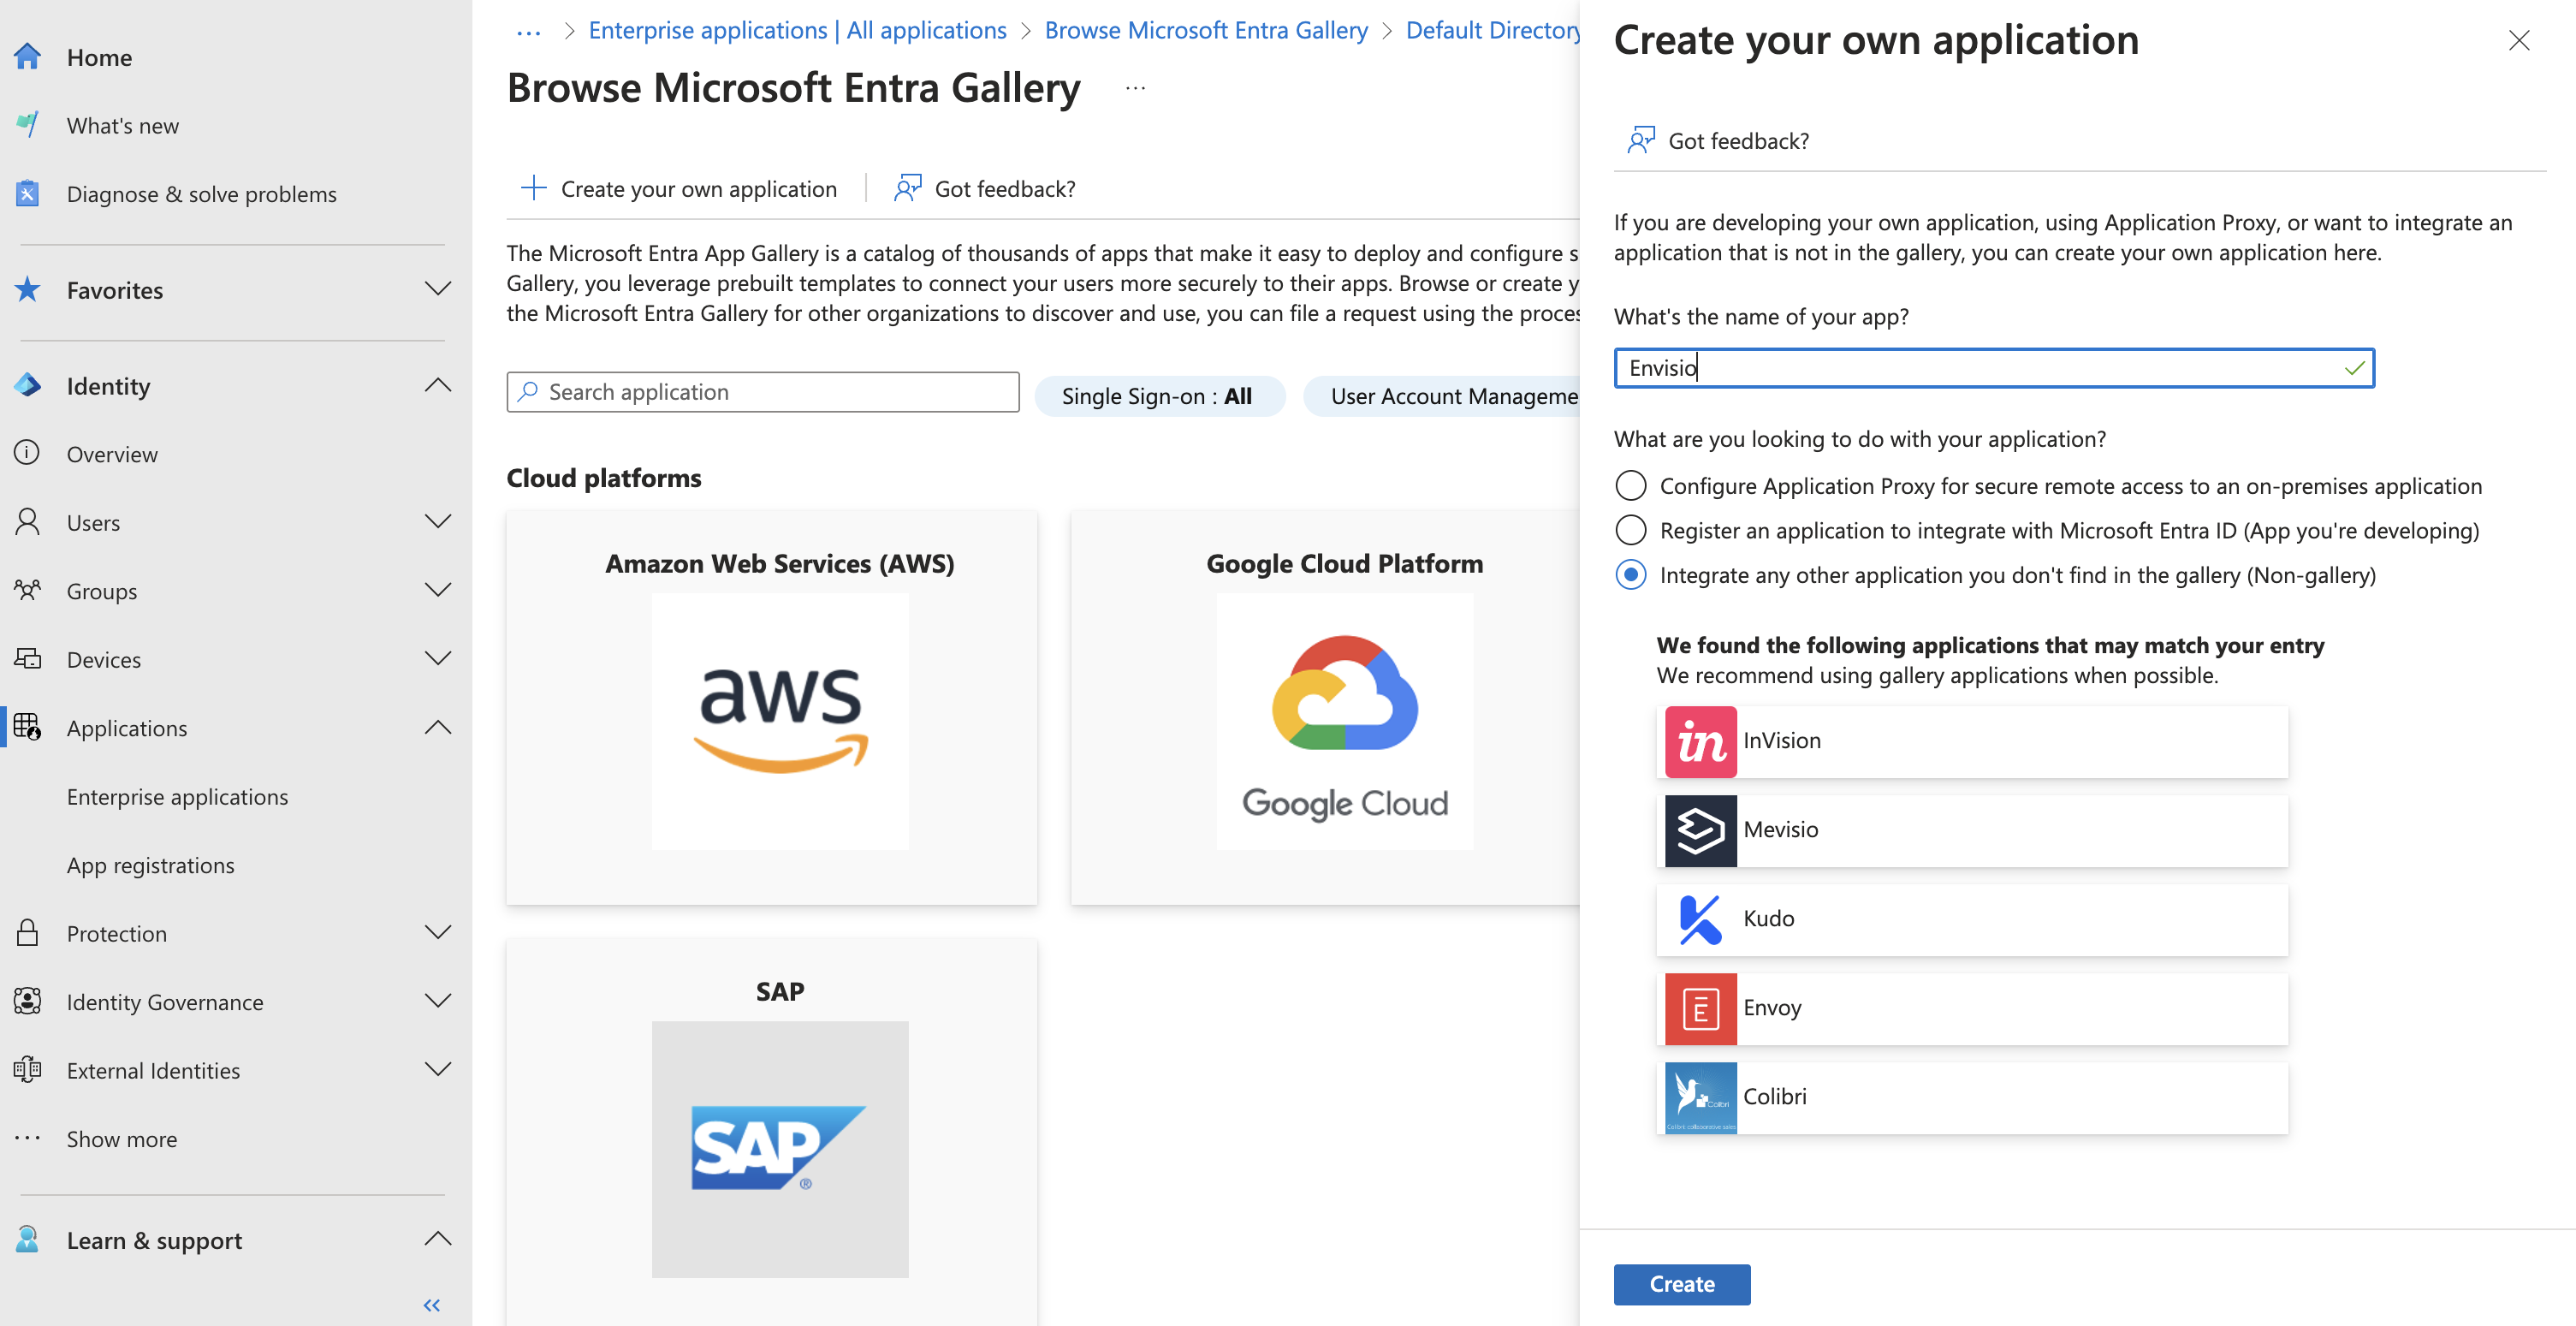Screen dimensions: 2576x1326
Task: Select the Non-gallery integrate radio option
Action: tap(1631, 575)
